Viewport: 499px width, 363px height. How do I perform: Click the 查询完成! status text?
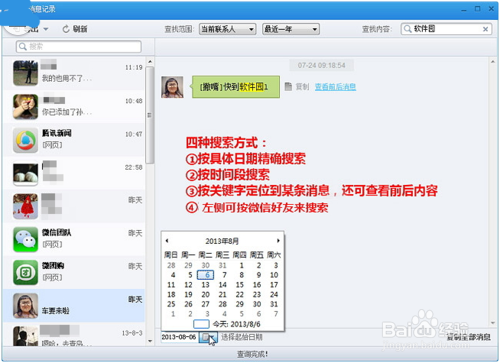[252, 354]
